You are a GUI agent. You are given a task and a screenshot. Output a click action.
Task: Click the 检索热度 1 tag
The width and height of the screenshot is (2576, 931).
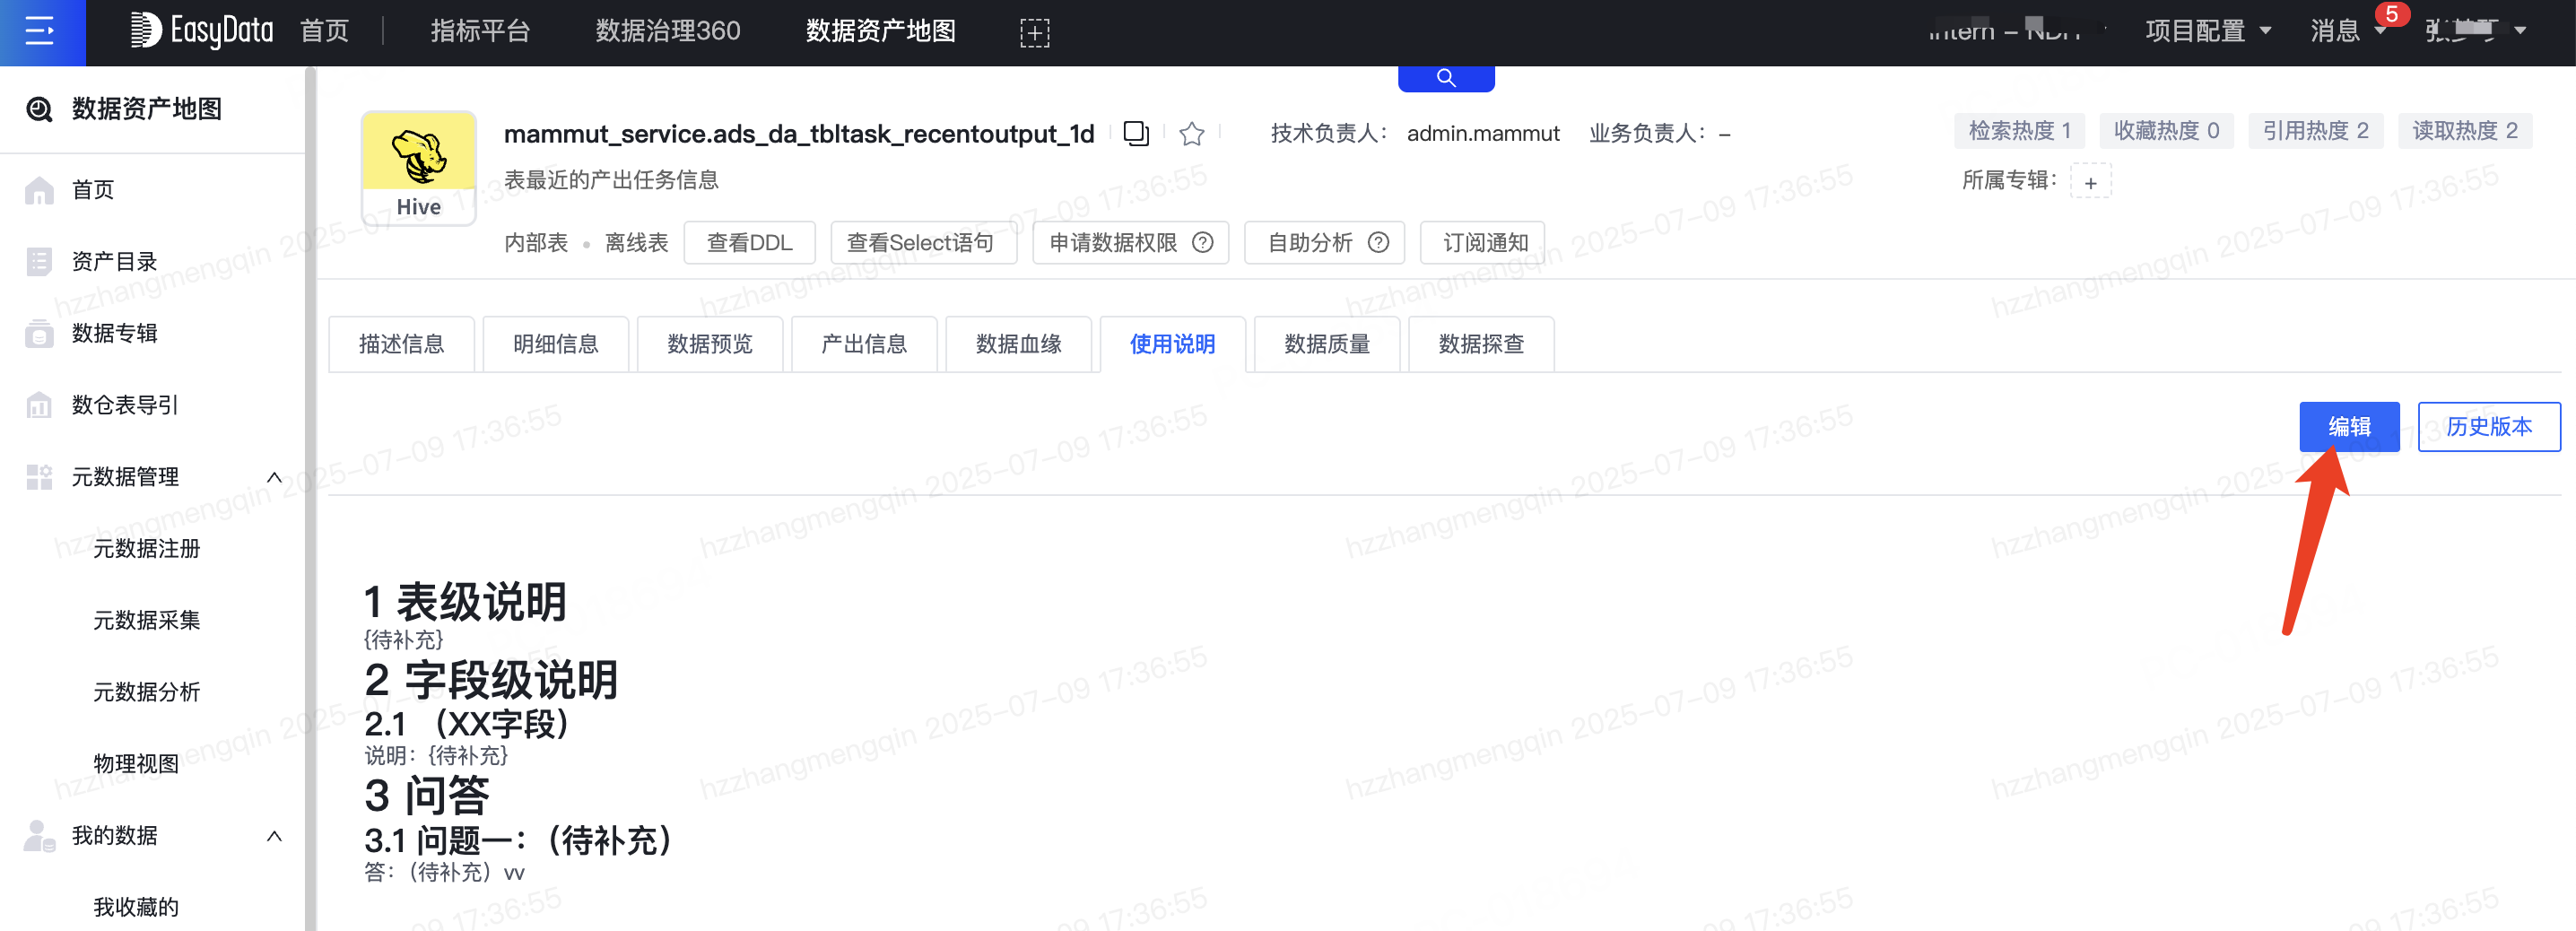tap(2019, 131)
